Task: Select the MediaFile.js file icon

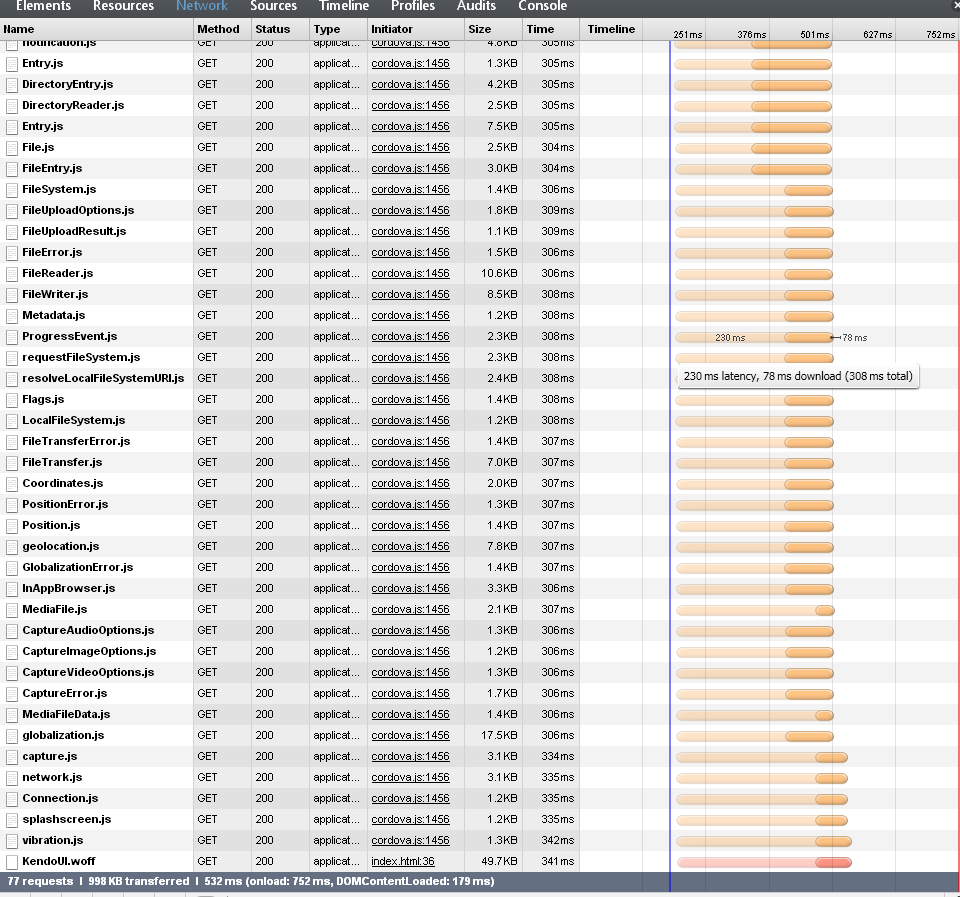Action: (x=11, y=610)
